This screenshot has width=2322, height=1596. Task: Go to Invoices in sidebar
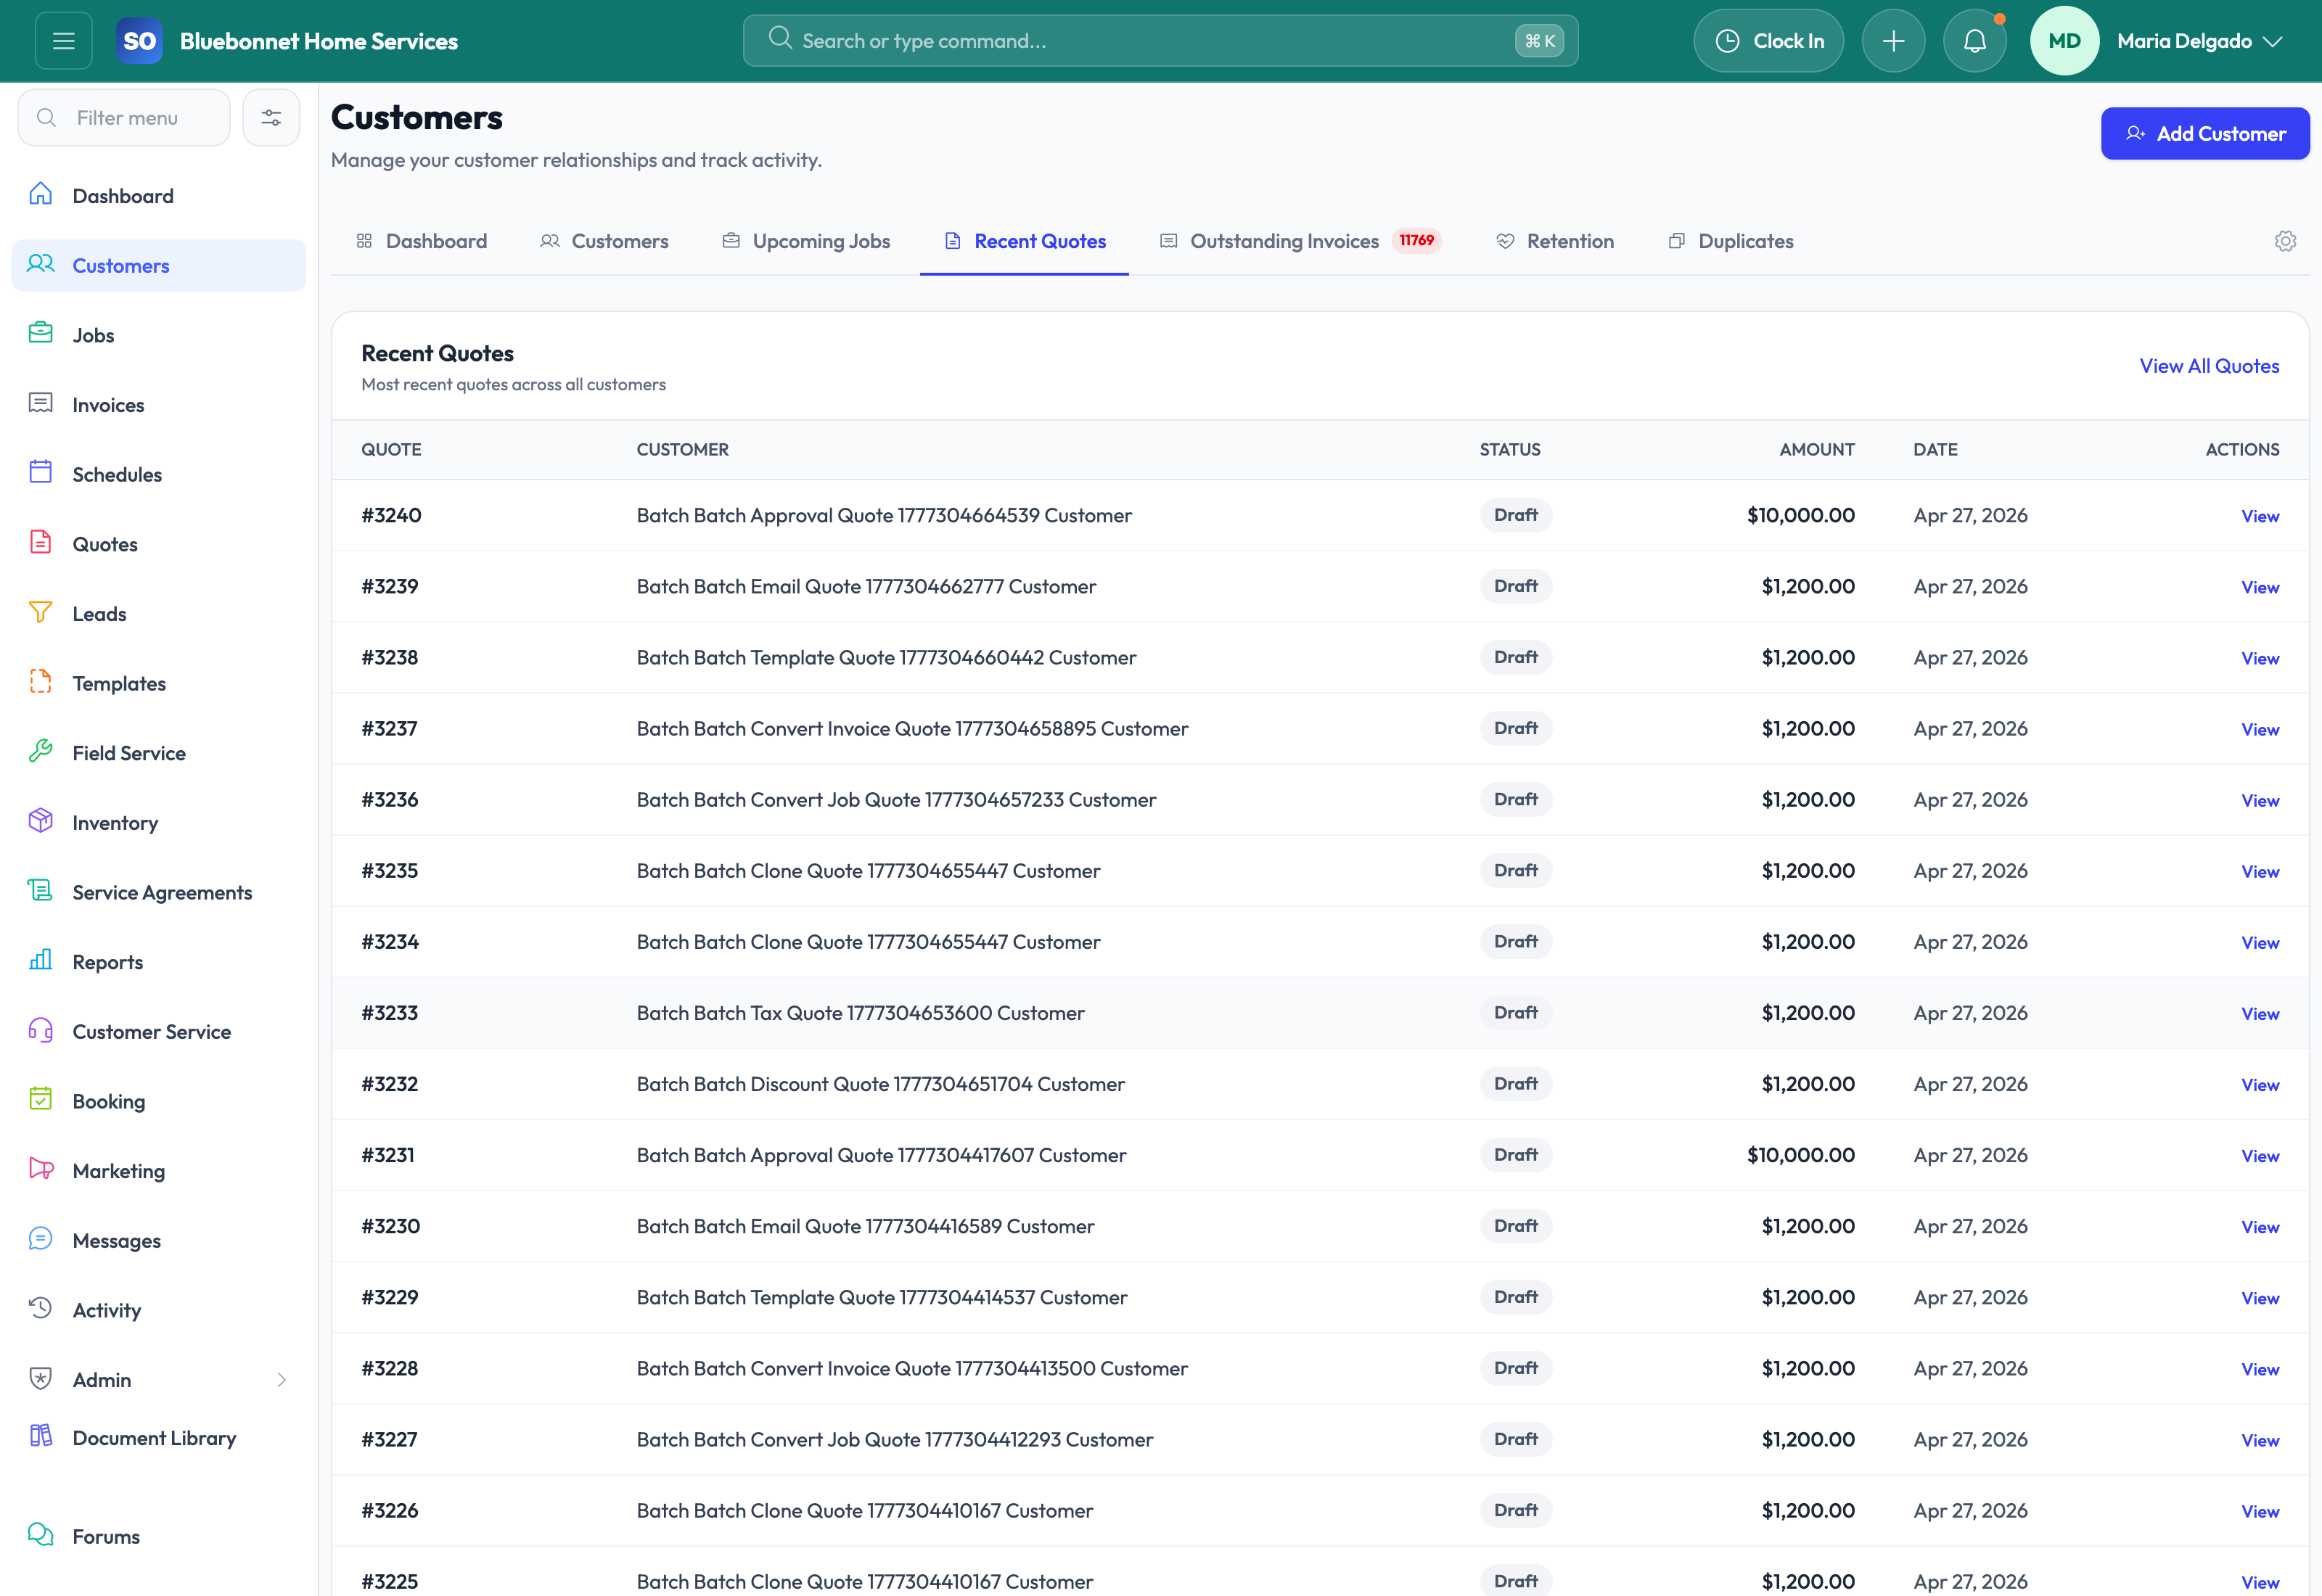(159, 405)
